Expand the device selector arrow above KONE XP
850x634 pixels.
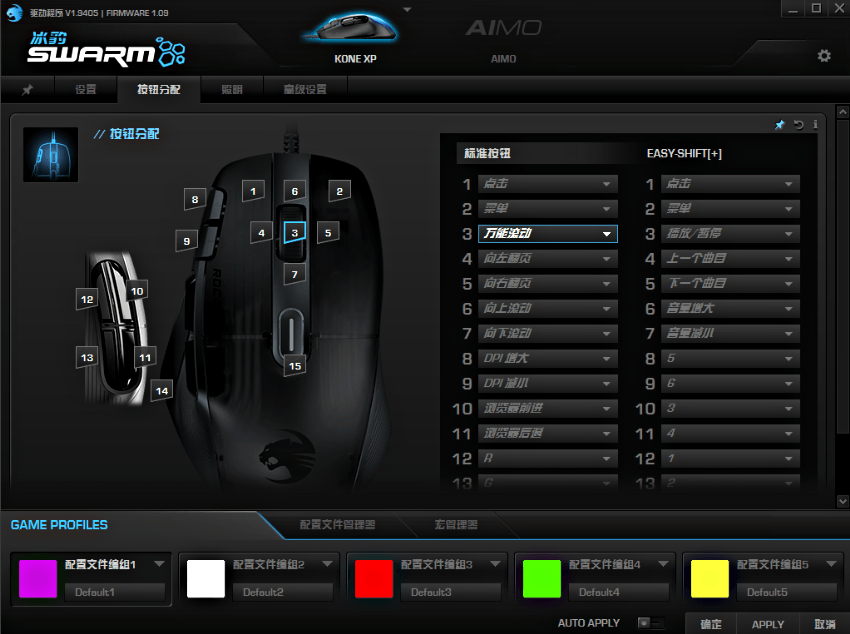coord(407,9)
